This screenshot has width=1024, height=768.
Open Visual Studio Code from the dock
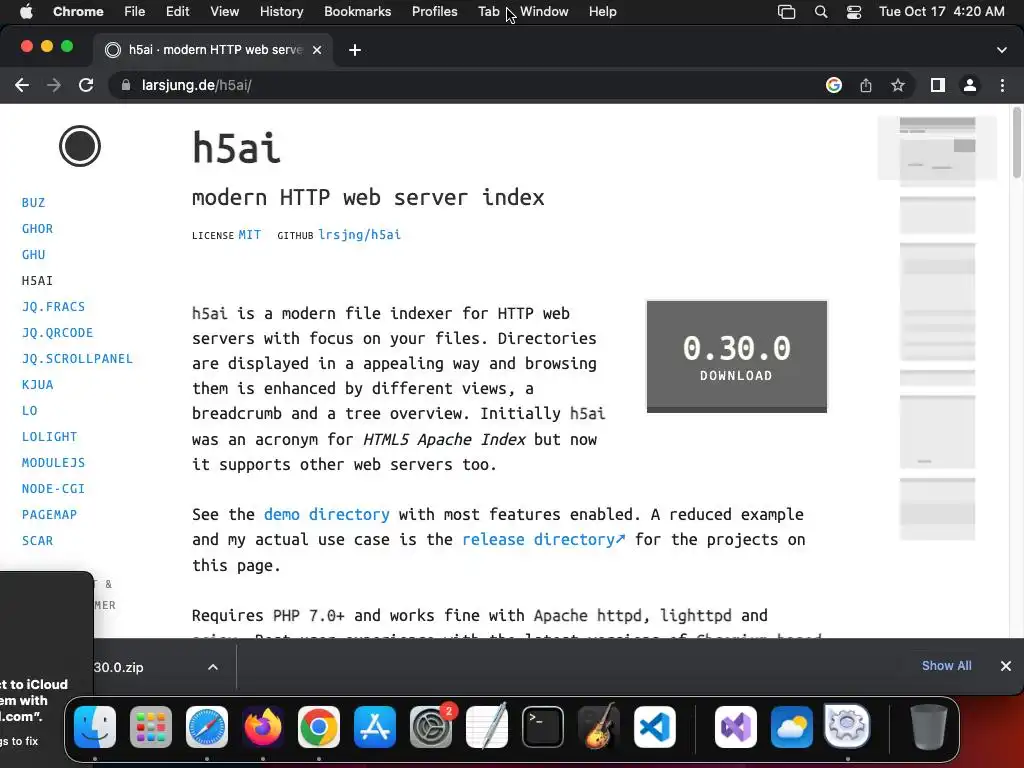(x=655, y=727)
